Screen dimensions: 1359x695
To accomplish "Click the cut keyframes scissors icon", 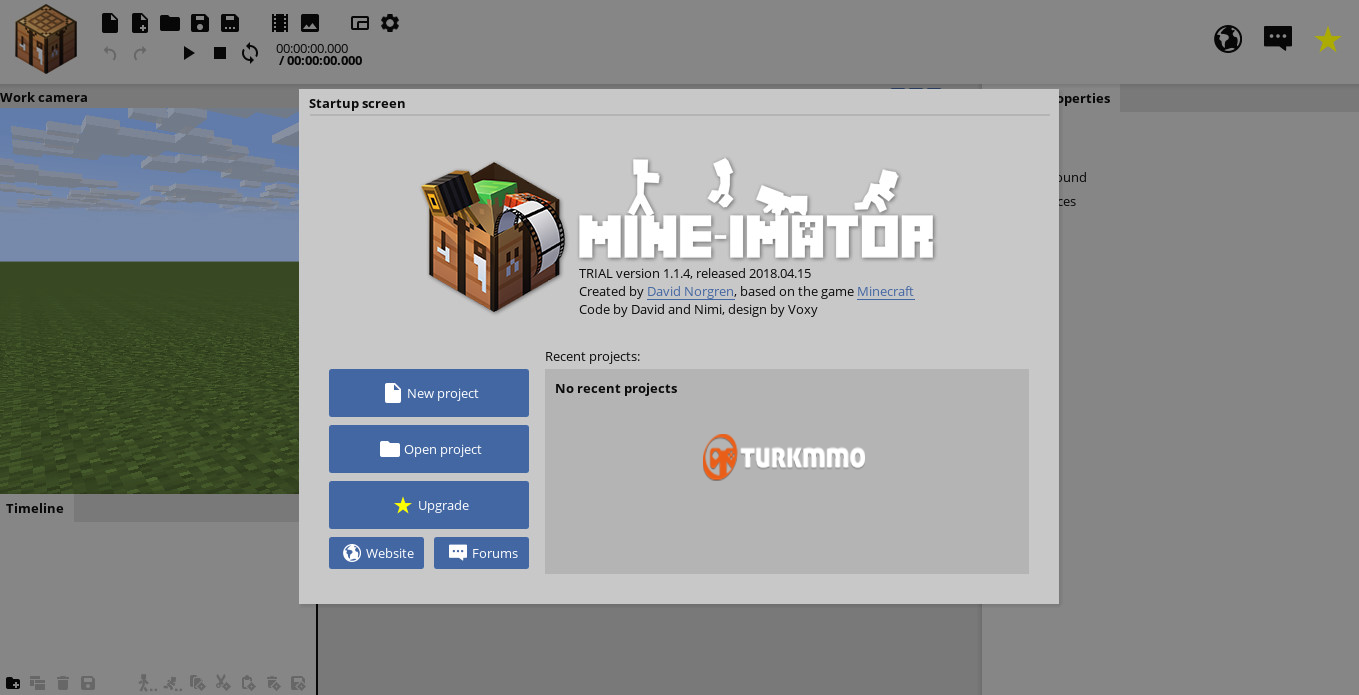I will 223,683.
